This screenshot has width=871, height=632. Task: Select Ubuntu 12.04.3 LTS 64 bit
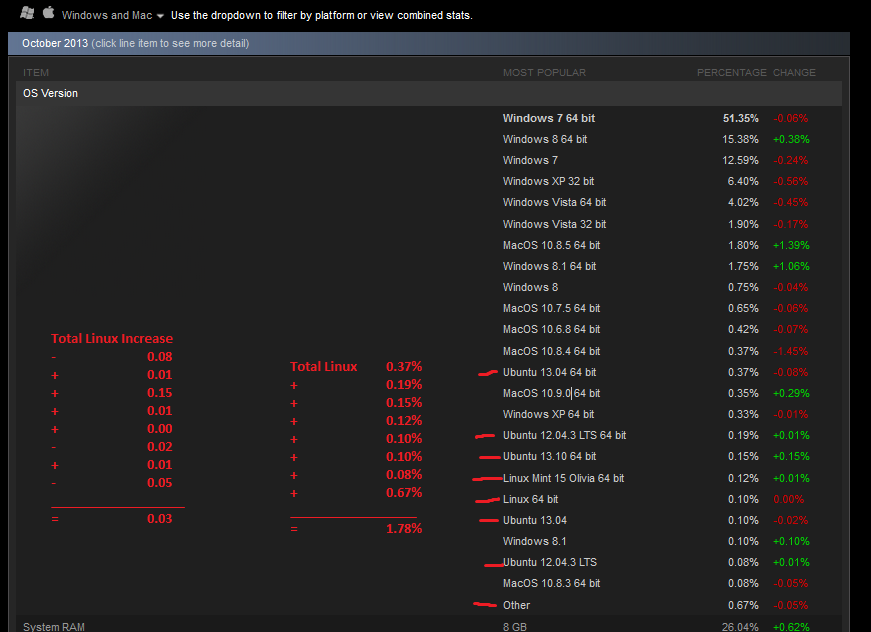564,436
